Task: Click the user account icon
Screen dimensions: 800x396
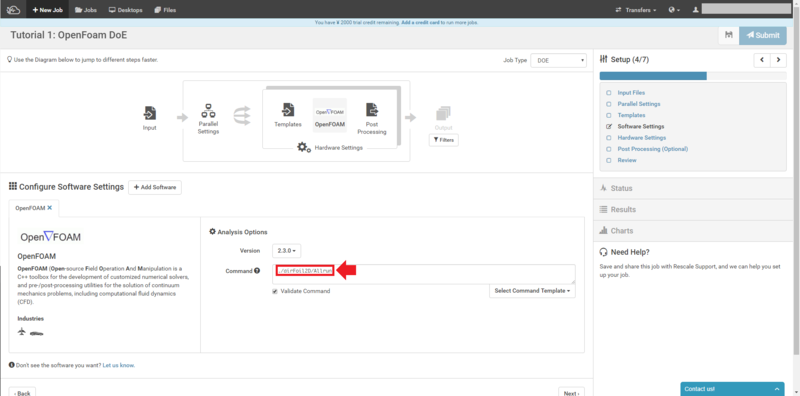Action: 695,10
